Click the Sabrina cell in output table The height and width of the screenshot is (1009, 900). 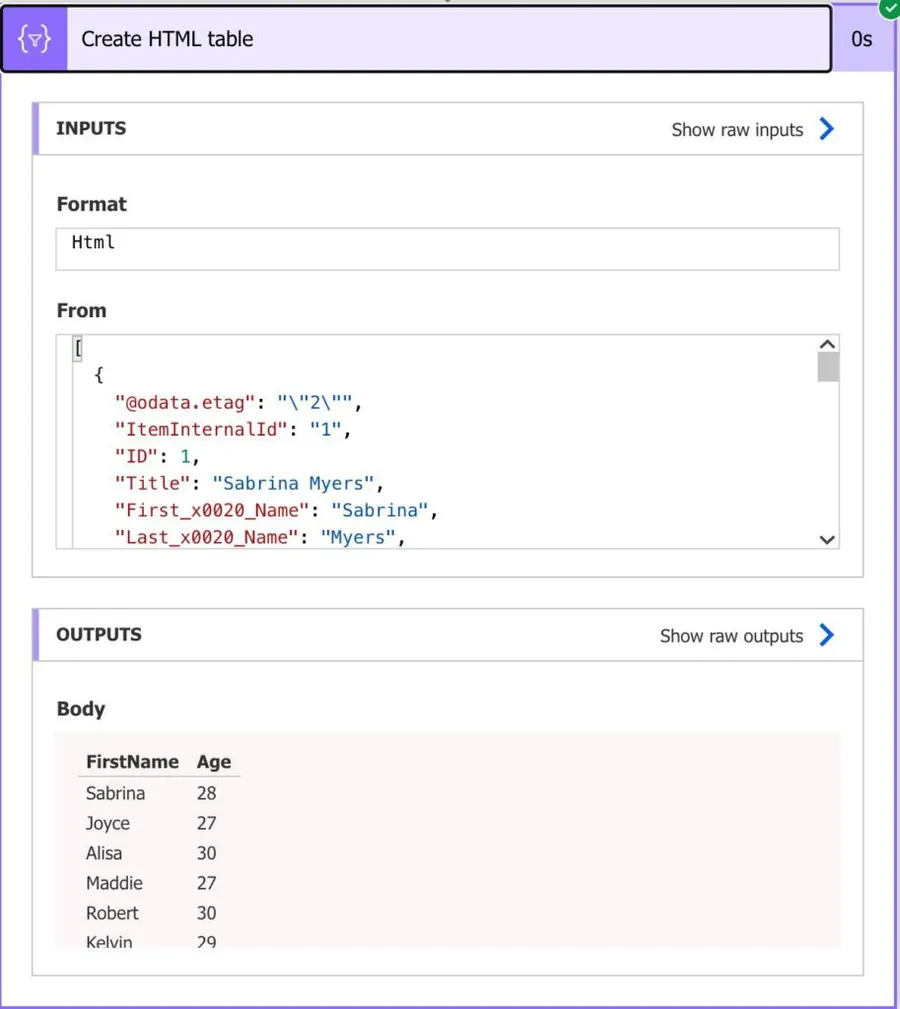(115, 793)
